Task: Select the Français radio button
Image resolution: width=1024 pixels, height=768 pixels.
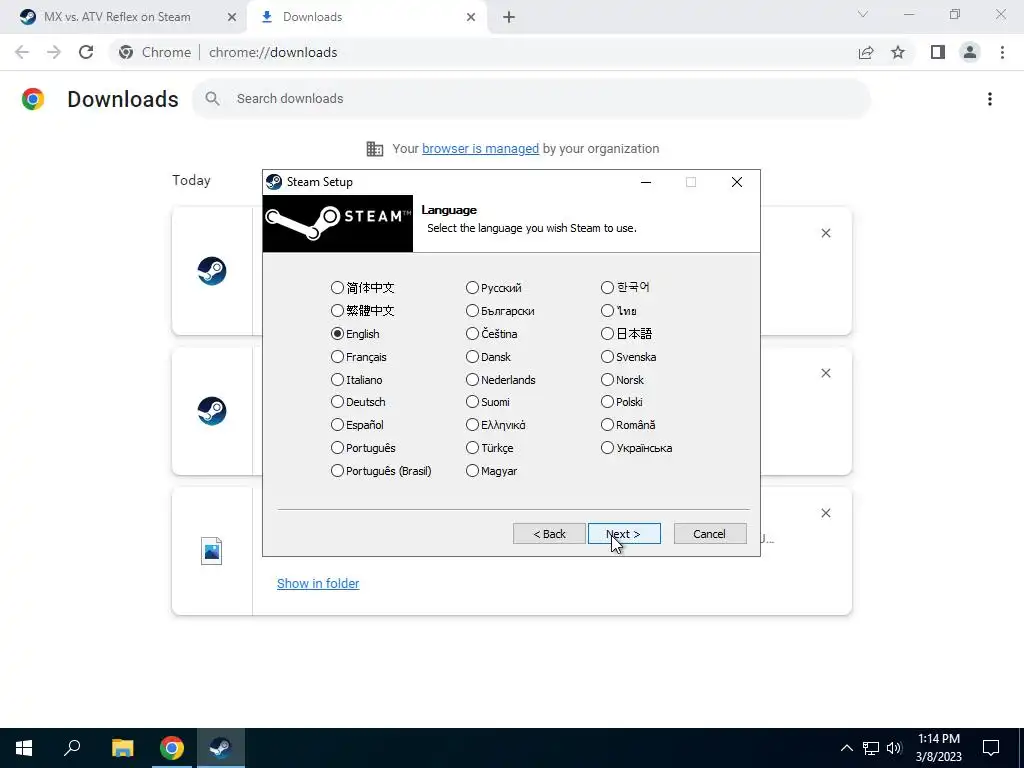Action: (337, 357)
